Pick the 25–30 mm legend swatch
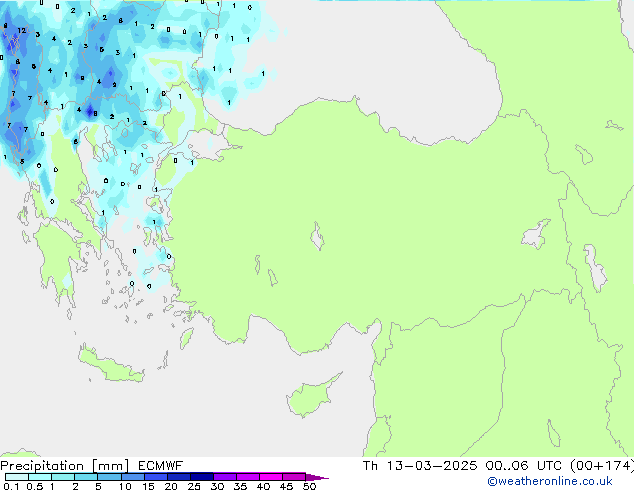Screen dimensions: 634x490 [202, 477]
